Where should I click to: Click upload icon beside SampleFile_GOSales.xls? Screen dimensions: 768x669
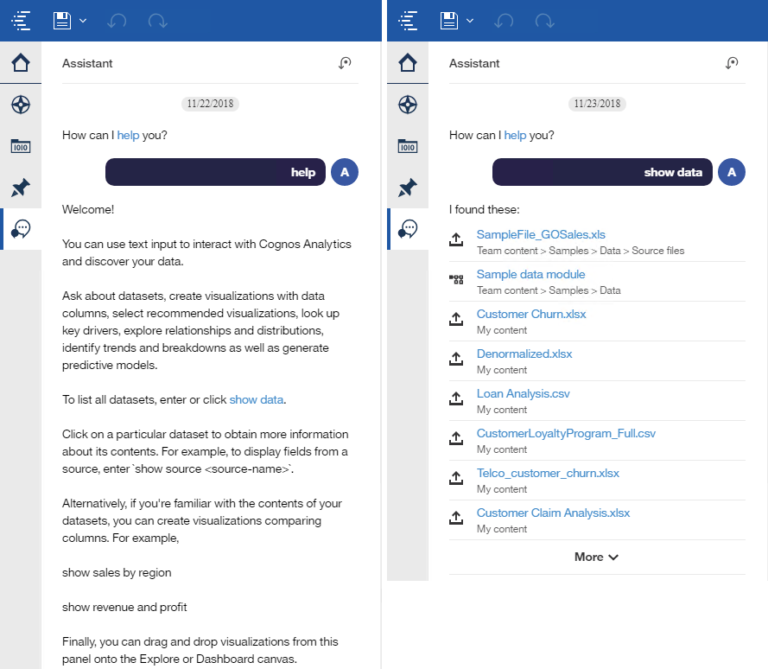(456, 239)
